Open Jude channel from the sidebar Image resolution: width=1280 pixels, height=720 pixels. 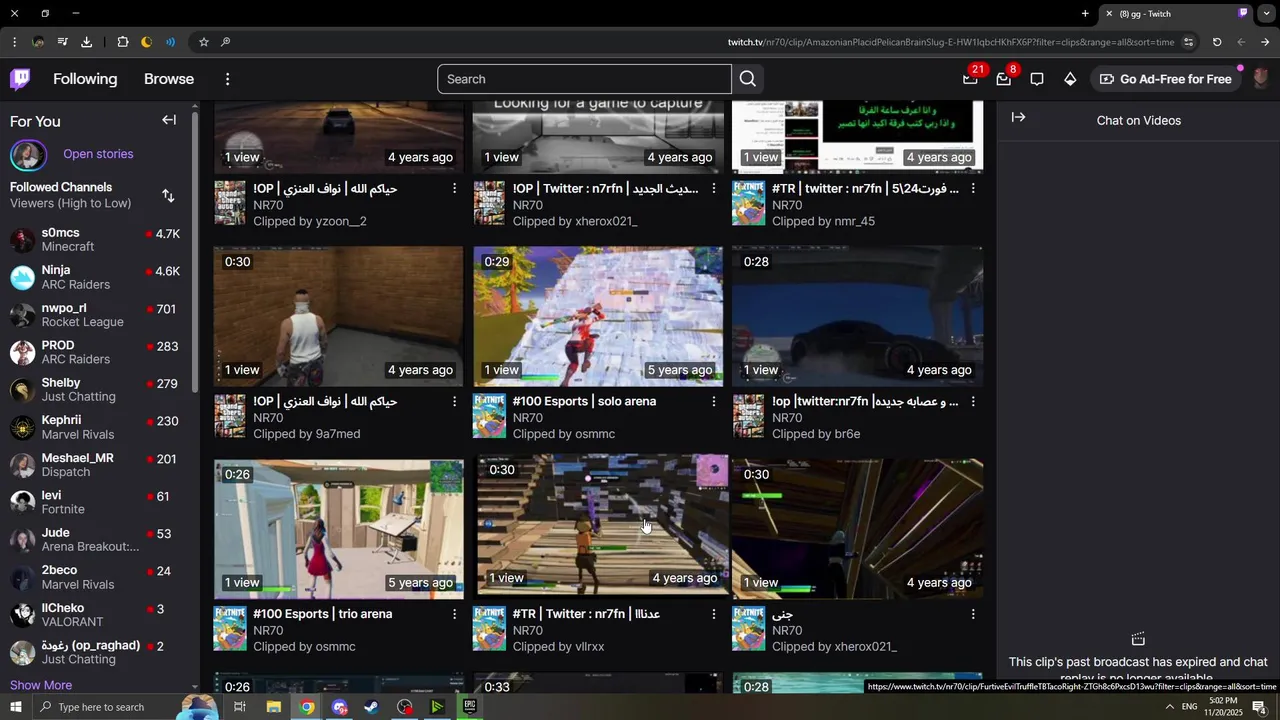point(95,540)
